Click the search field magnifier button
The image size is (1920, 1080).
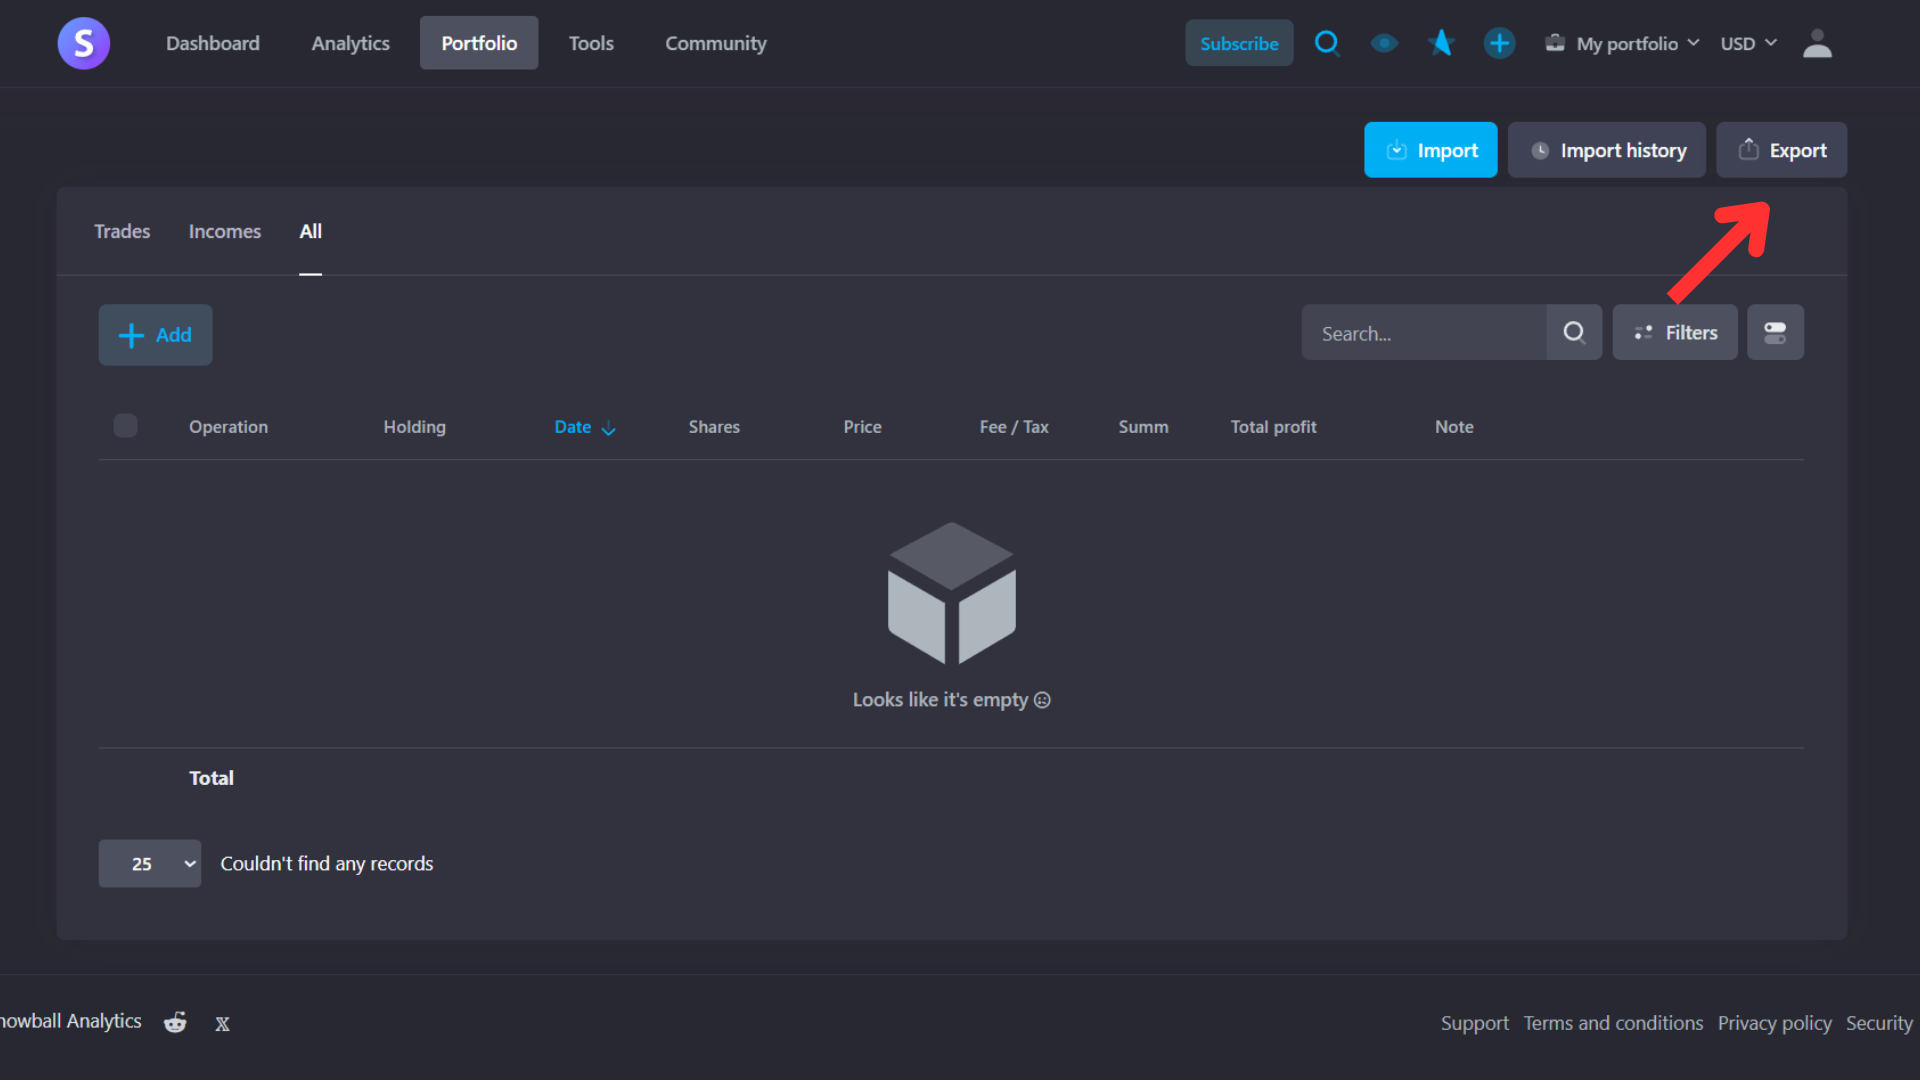tap(1574, 333)
